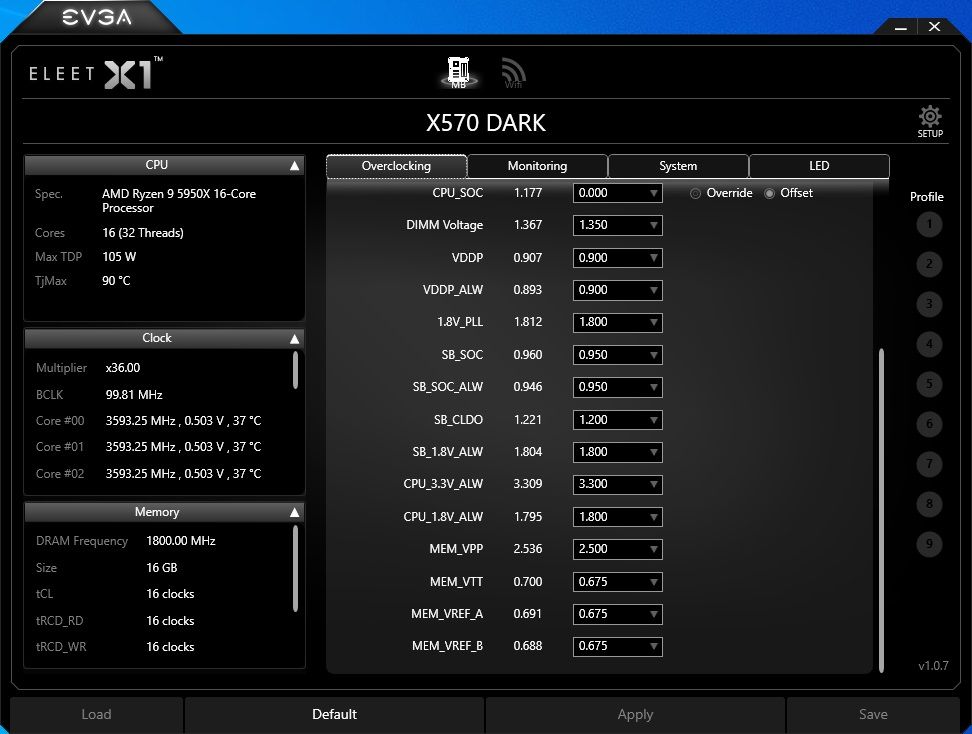
Task: Click the AMD Ryzen 9 5950X spec text
Action: point(179,201)
